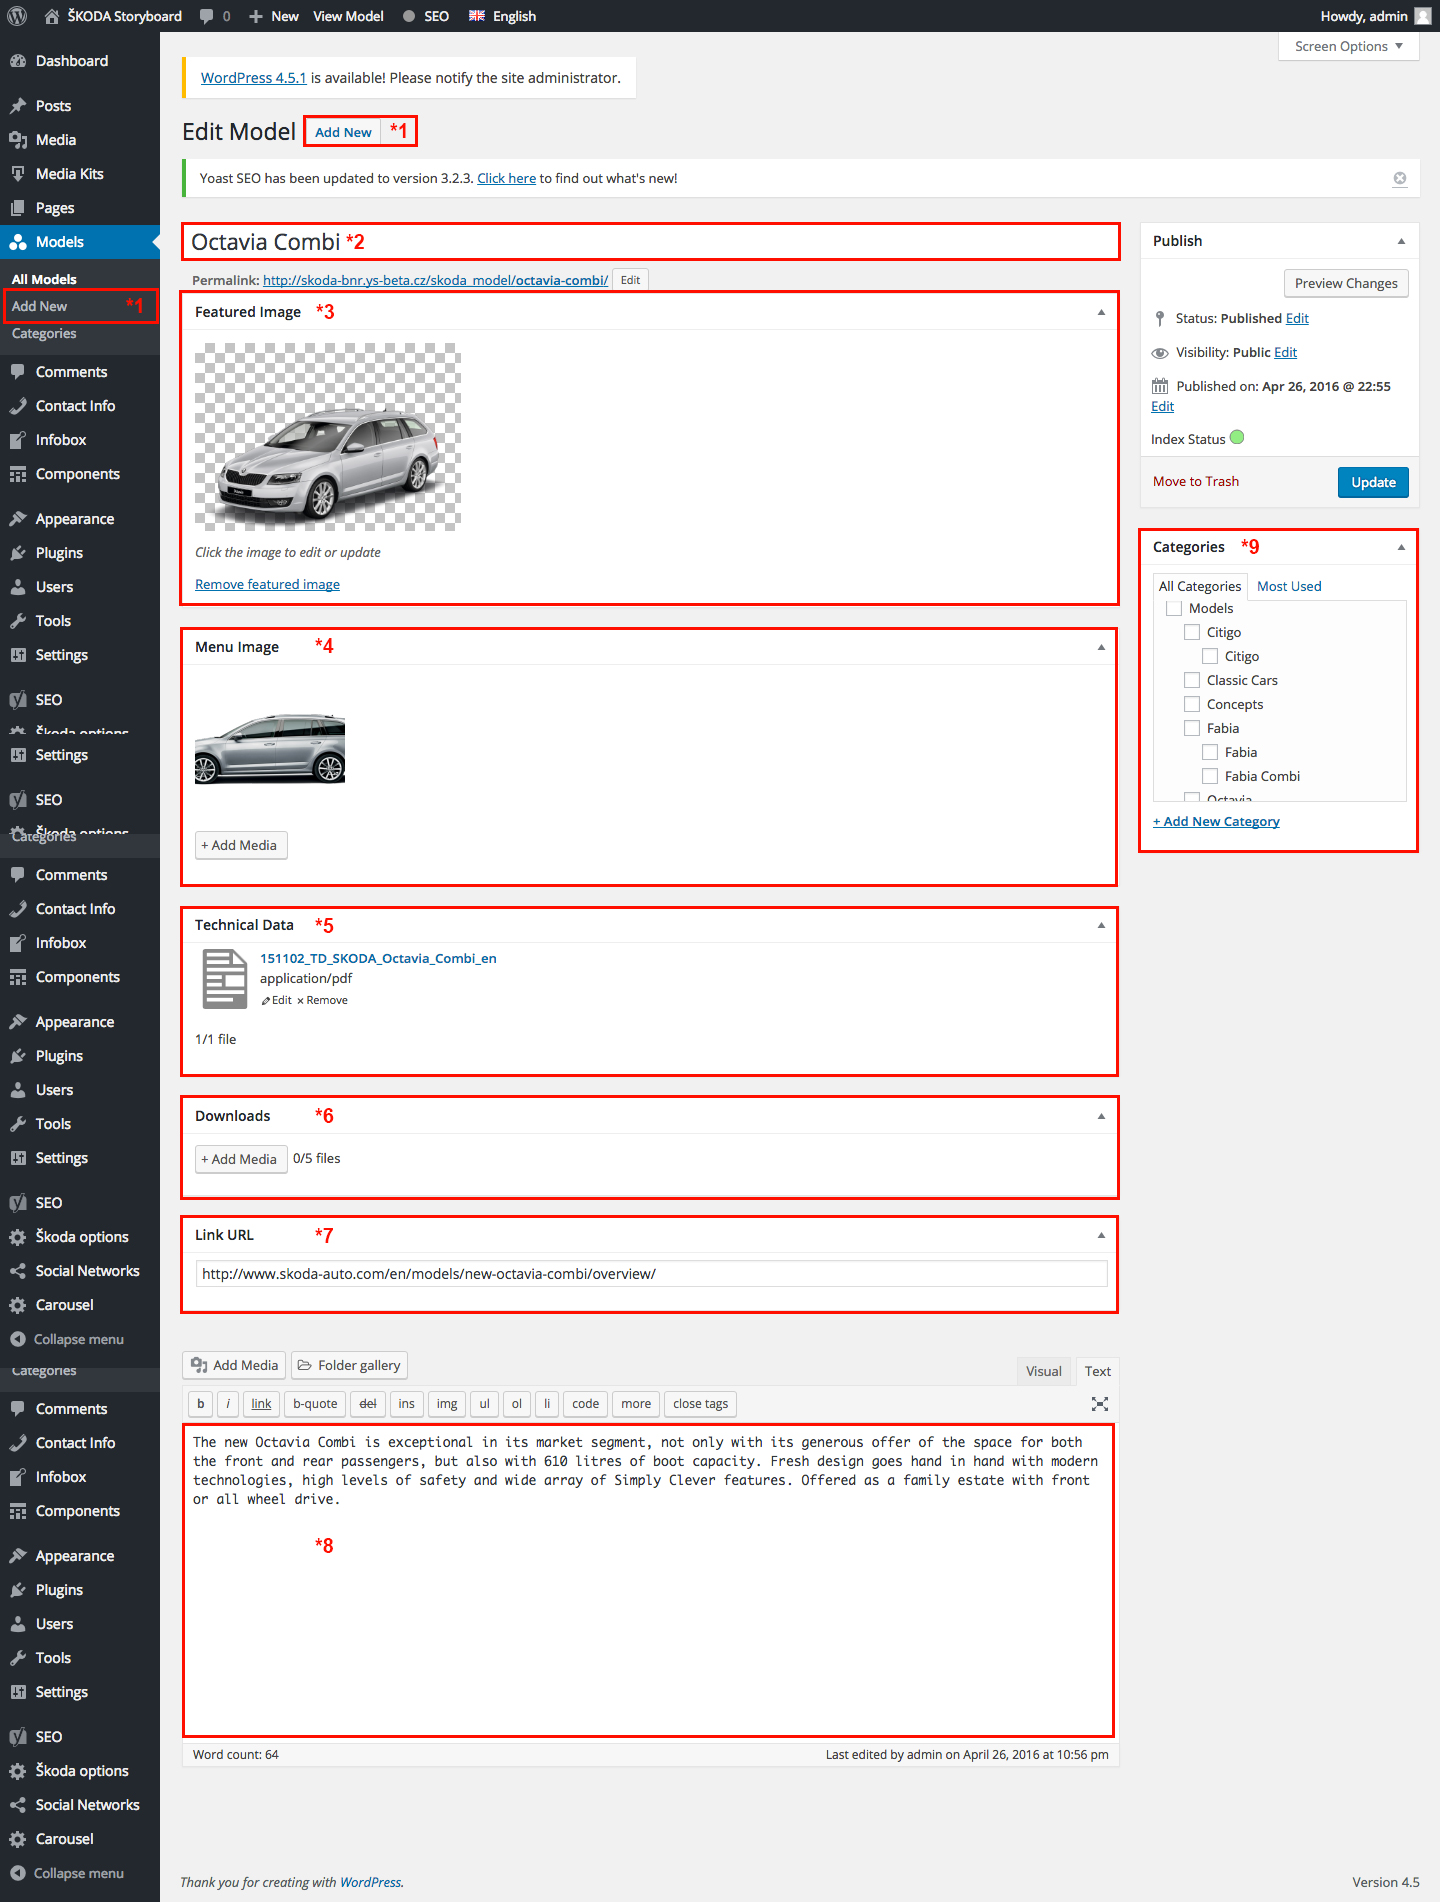
Task: Click Preview Changes button
Action: point(1346,283)
